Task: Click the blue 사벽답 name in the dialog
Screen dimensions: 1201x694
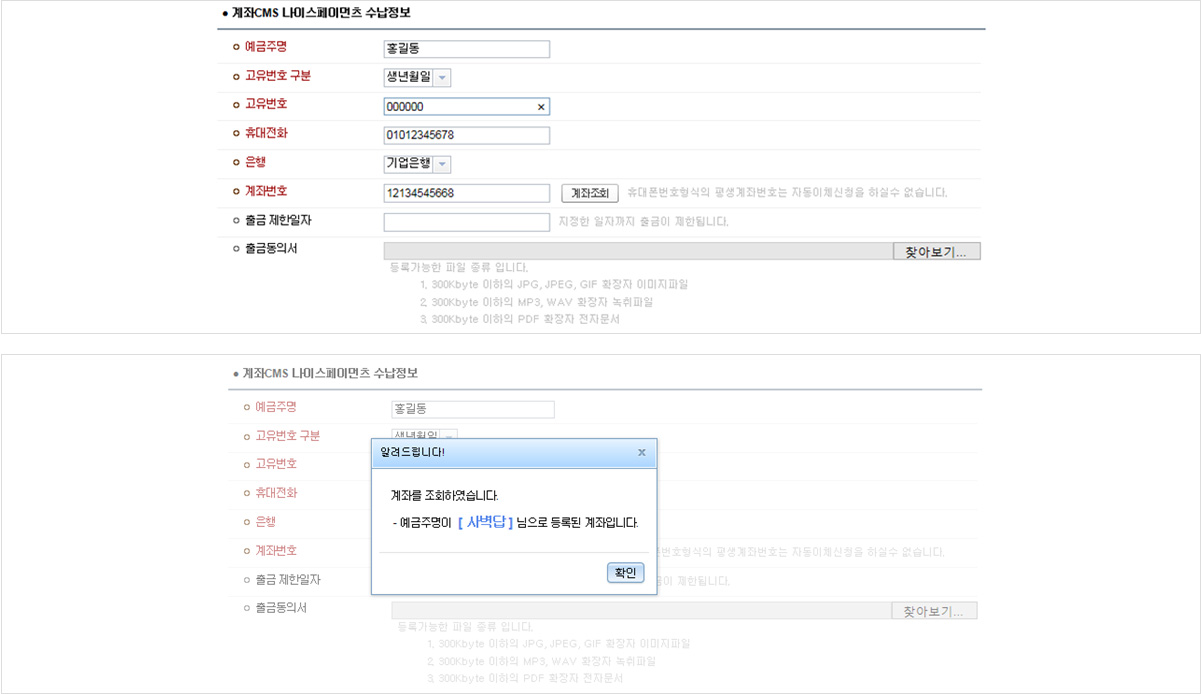Action: point(485,522)
